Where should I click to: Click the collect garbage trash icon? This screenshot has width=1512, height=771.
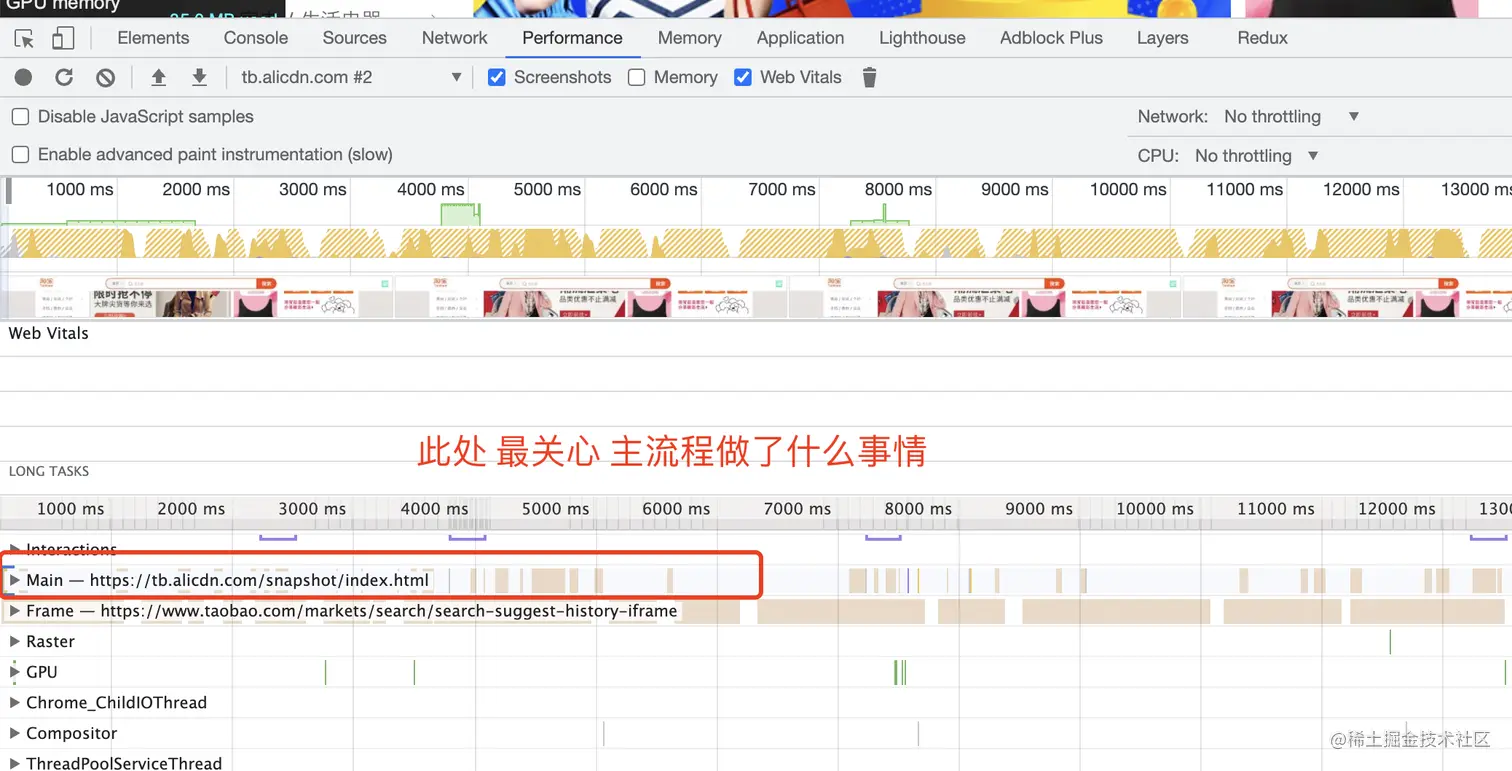pyautogui.click(x=869, y=77)
